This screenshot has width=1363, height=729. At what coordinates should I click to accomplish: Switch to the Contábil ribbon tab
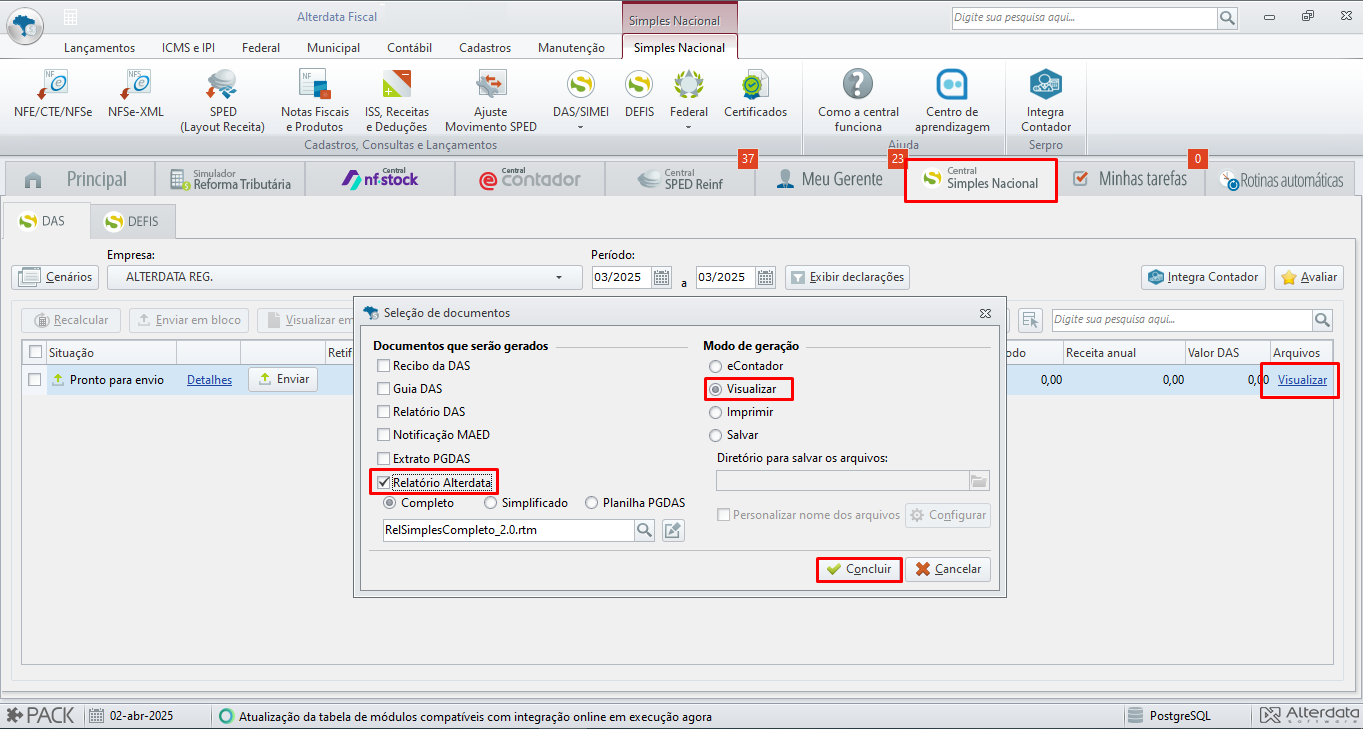point(409,48)
